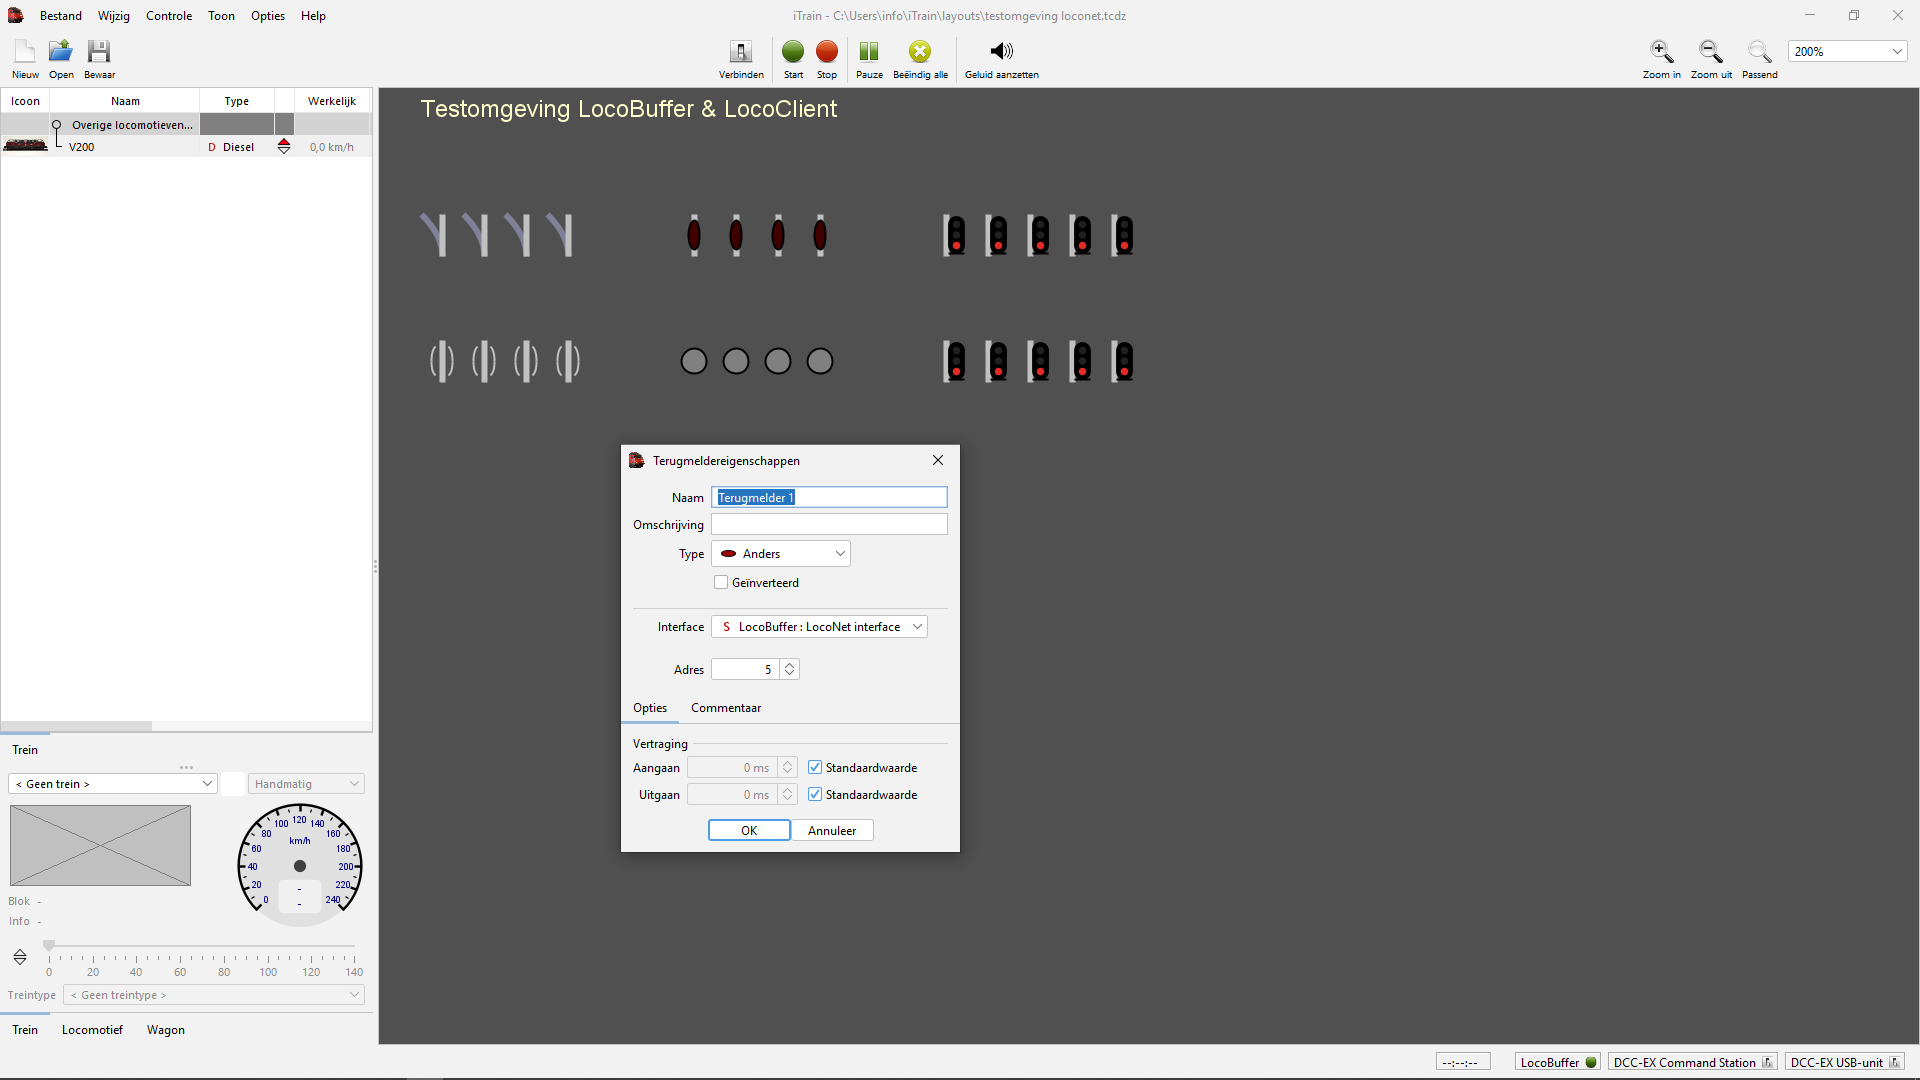1920x1080 pixels.
Task: Uncheck Standaardwaarde for Aangaan delay
Action: click(x=815, y=768)
